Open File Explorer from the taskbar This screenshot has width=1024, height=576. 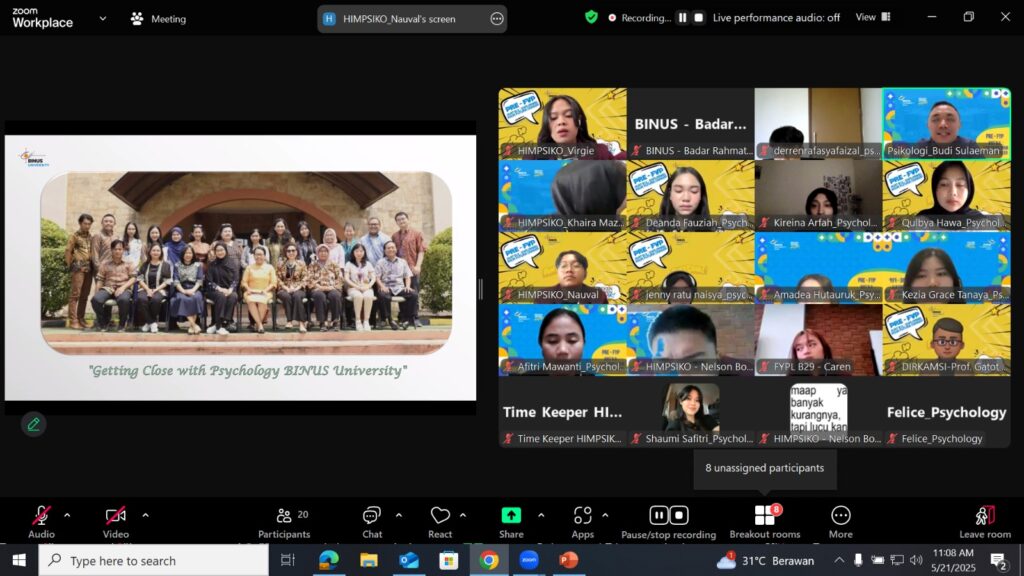tap(369, 560)
